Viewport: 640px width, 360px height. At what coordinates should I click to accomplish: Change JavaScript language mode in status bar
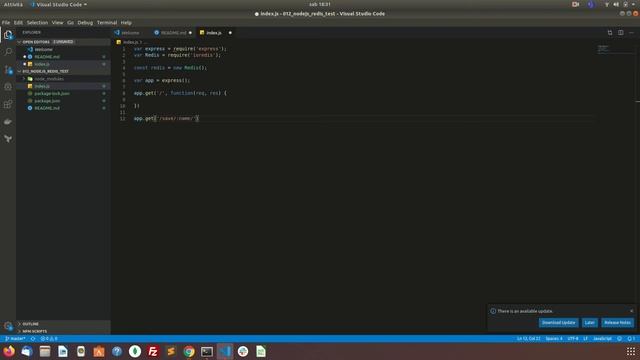click(x=602, y=339)
